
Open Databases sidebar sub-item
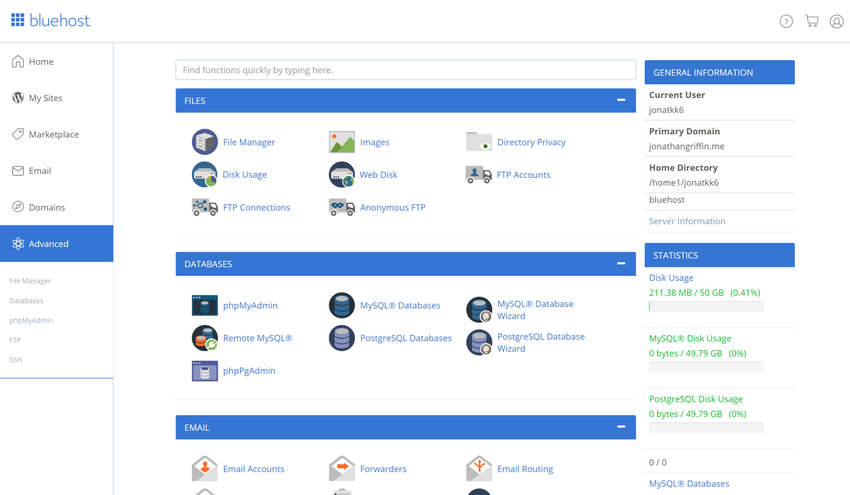pos(26,300)
